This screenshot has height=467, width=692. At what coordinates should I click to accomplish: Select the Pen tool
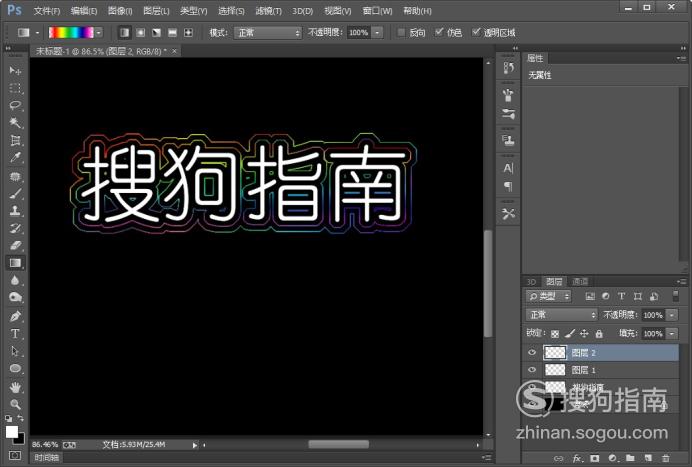(15, 316)
